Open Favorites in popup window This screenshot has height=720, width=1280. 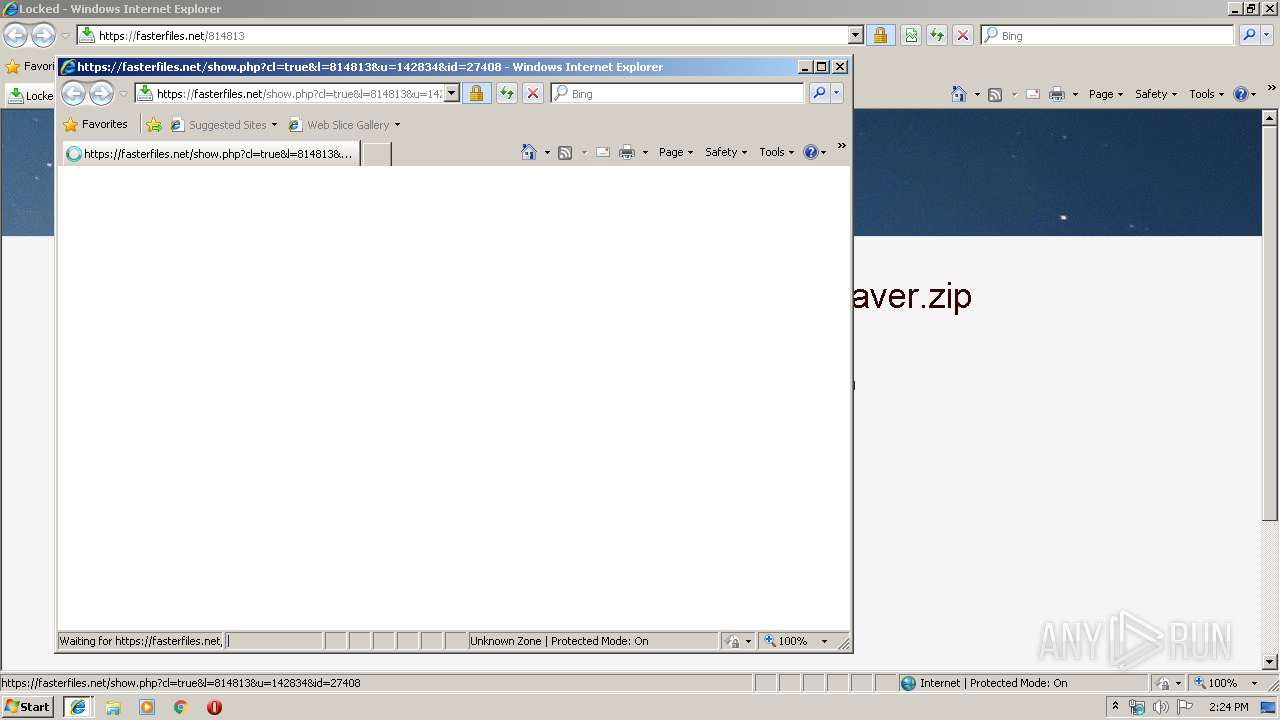(95, 125)
